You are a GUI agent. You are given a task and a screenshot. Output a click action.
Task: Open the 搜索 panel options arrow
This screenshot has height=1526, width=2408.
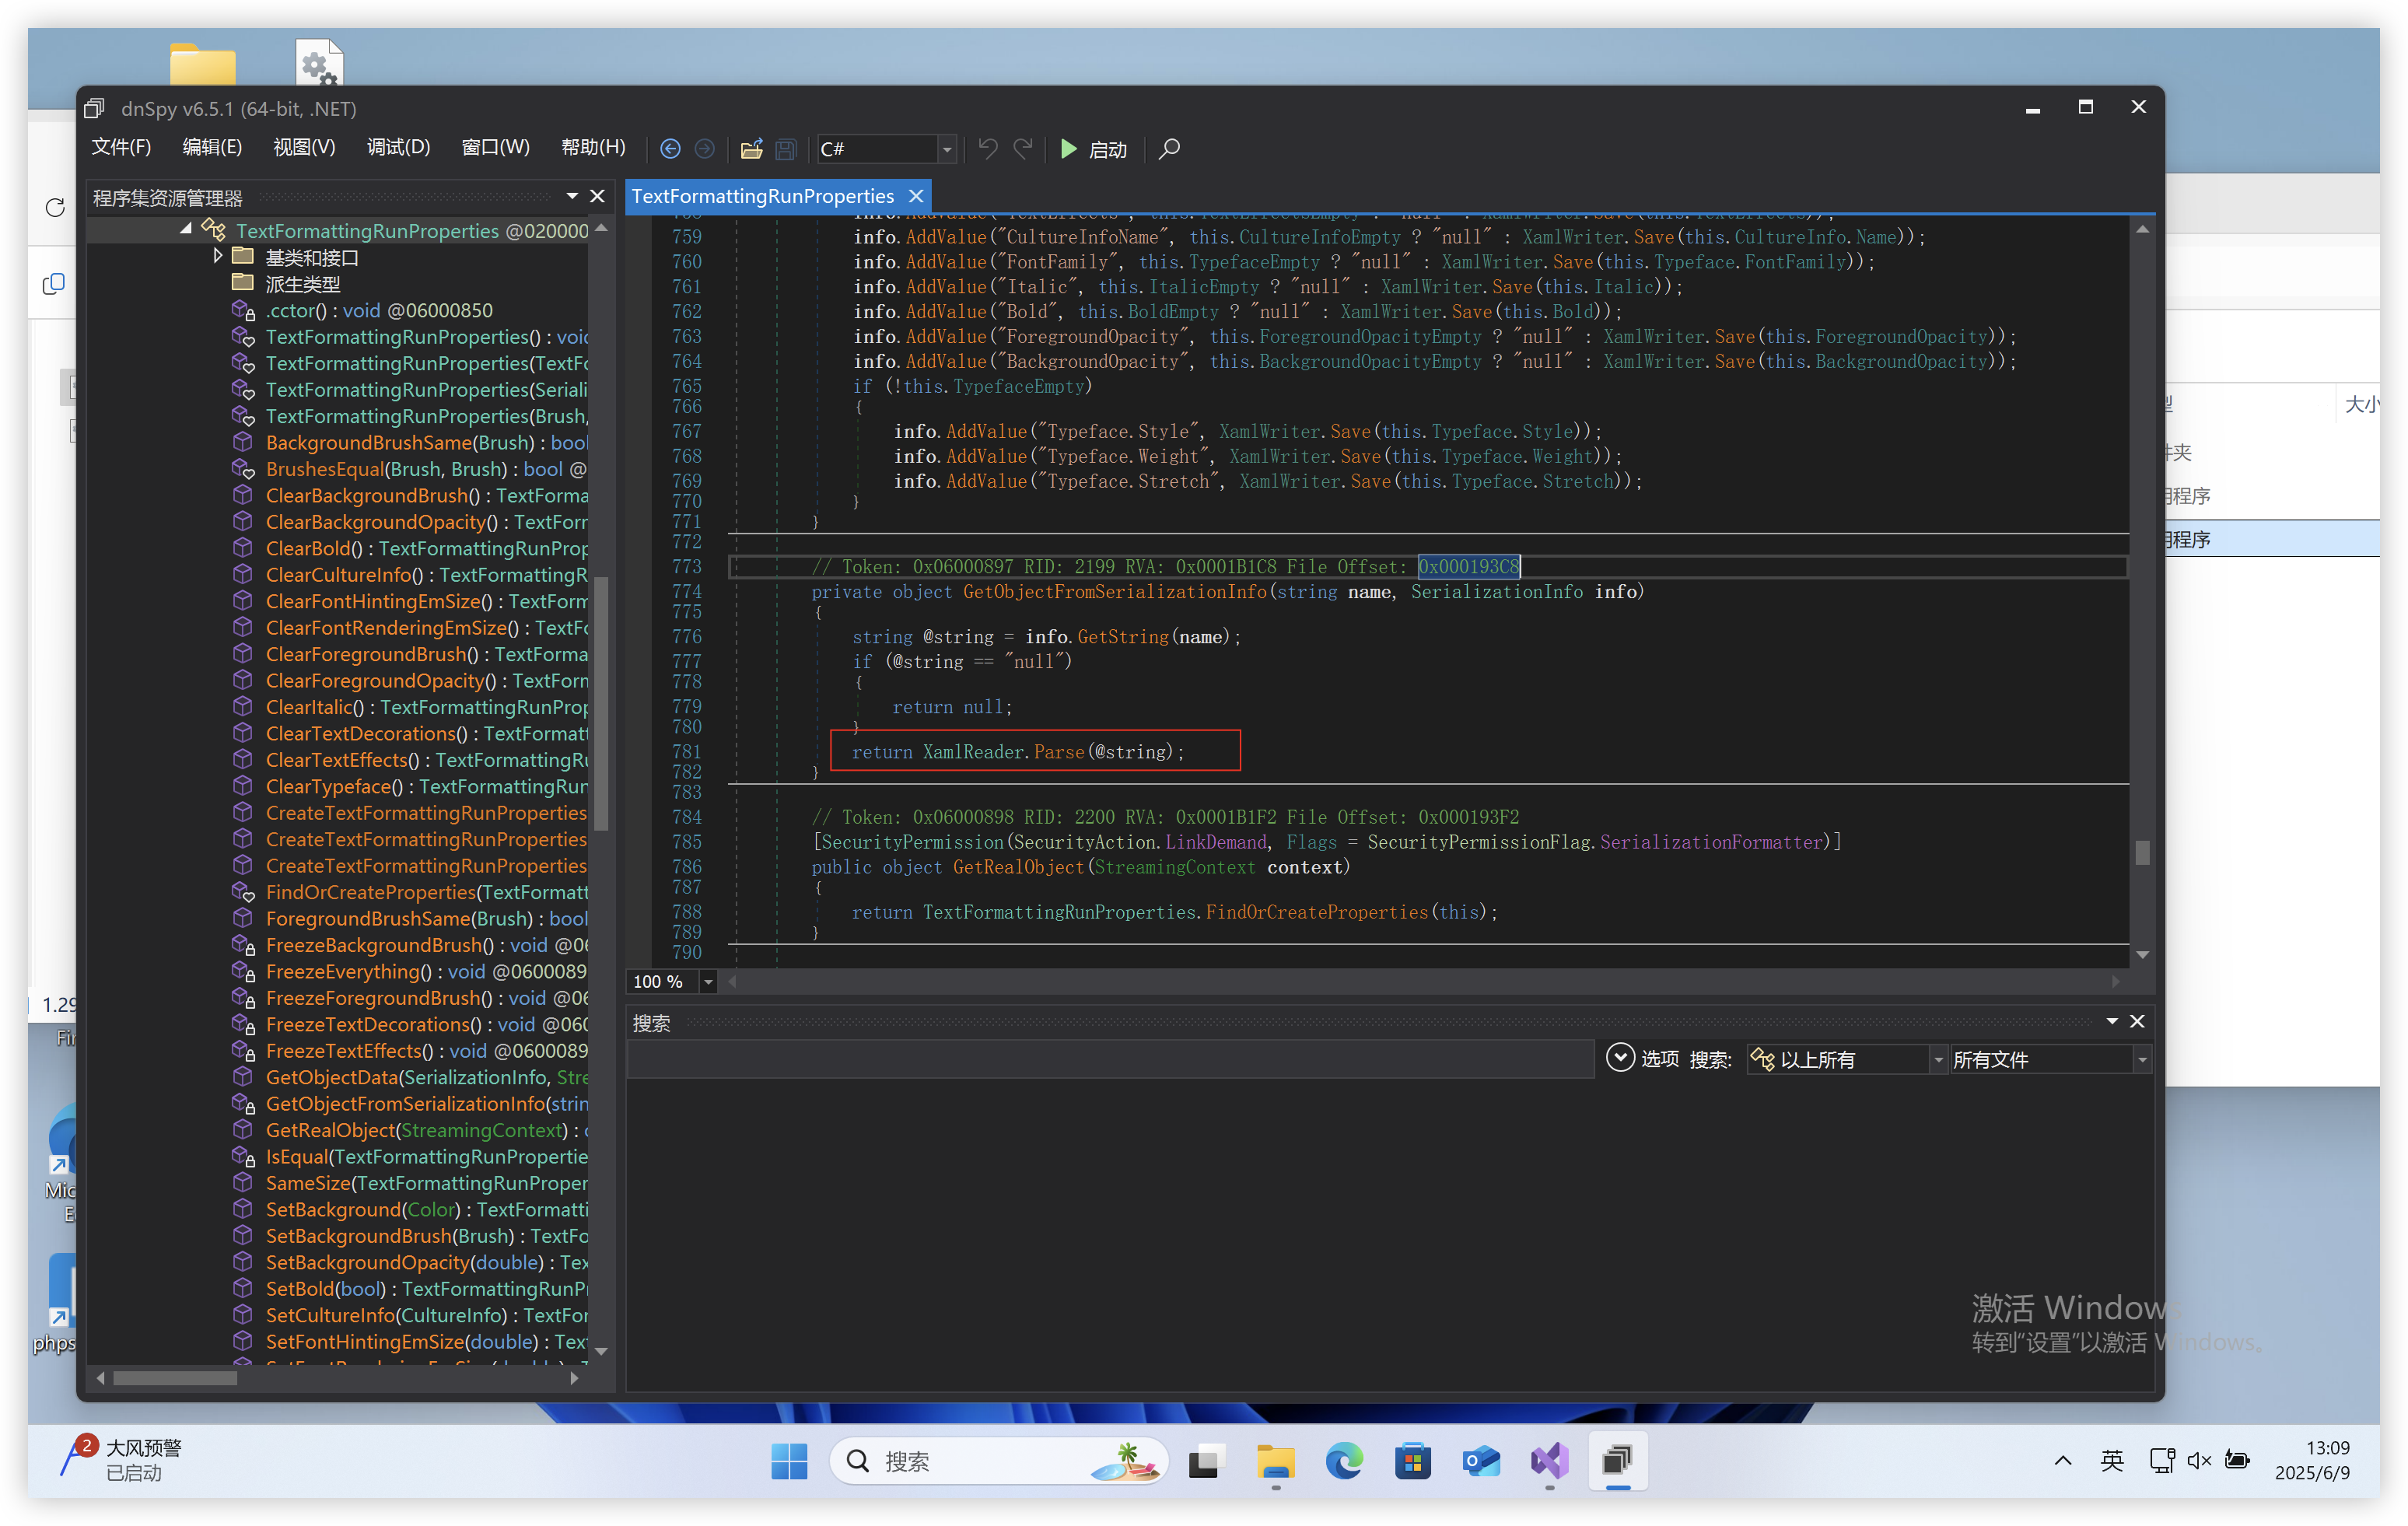pyautogui.click(x=2112, y=1021)
